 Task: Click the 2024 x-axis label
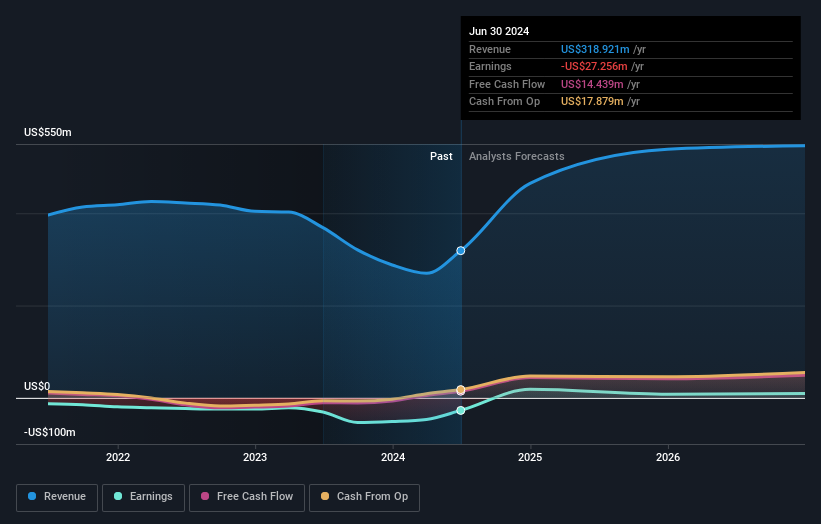pos(393,457)
